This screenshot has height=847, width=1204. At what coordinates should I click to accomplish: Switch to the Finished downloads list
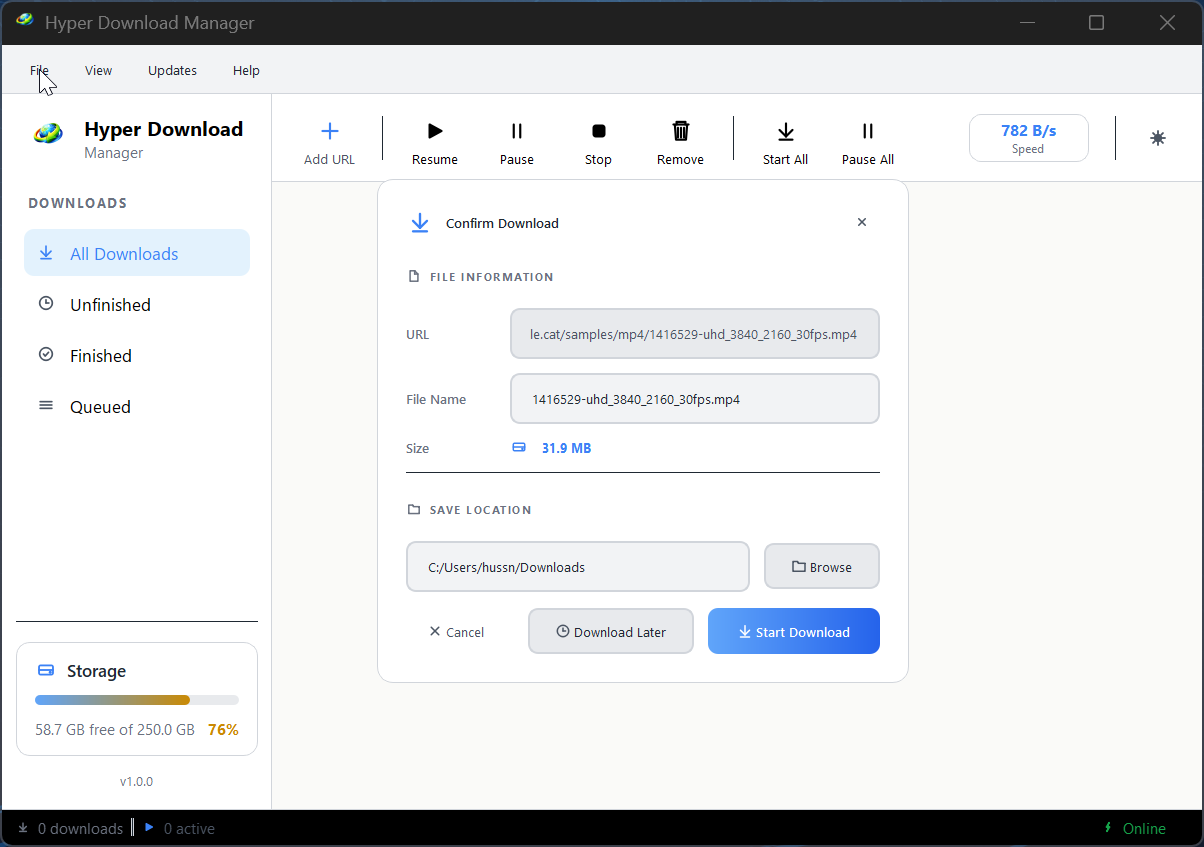[x=101, y=355]
